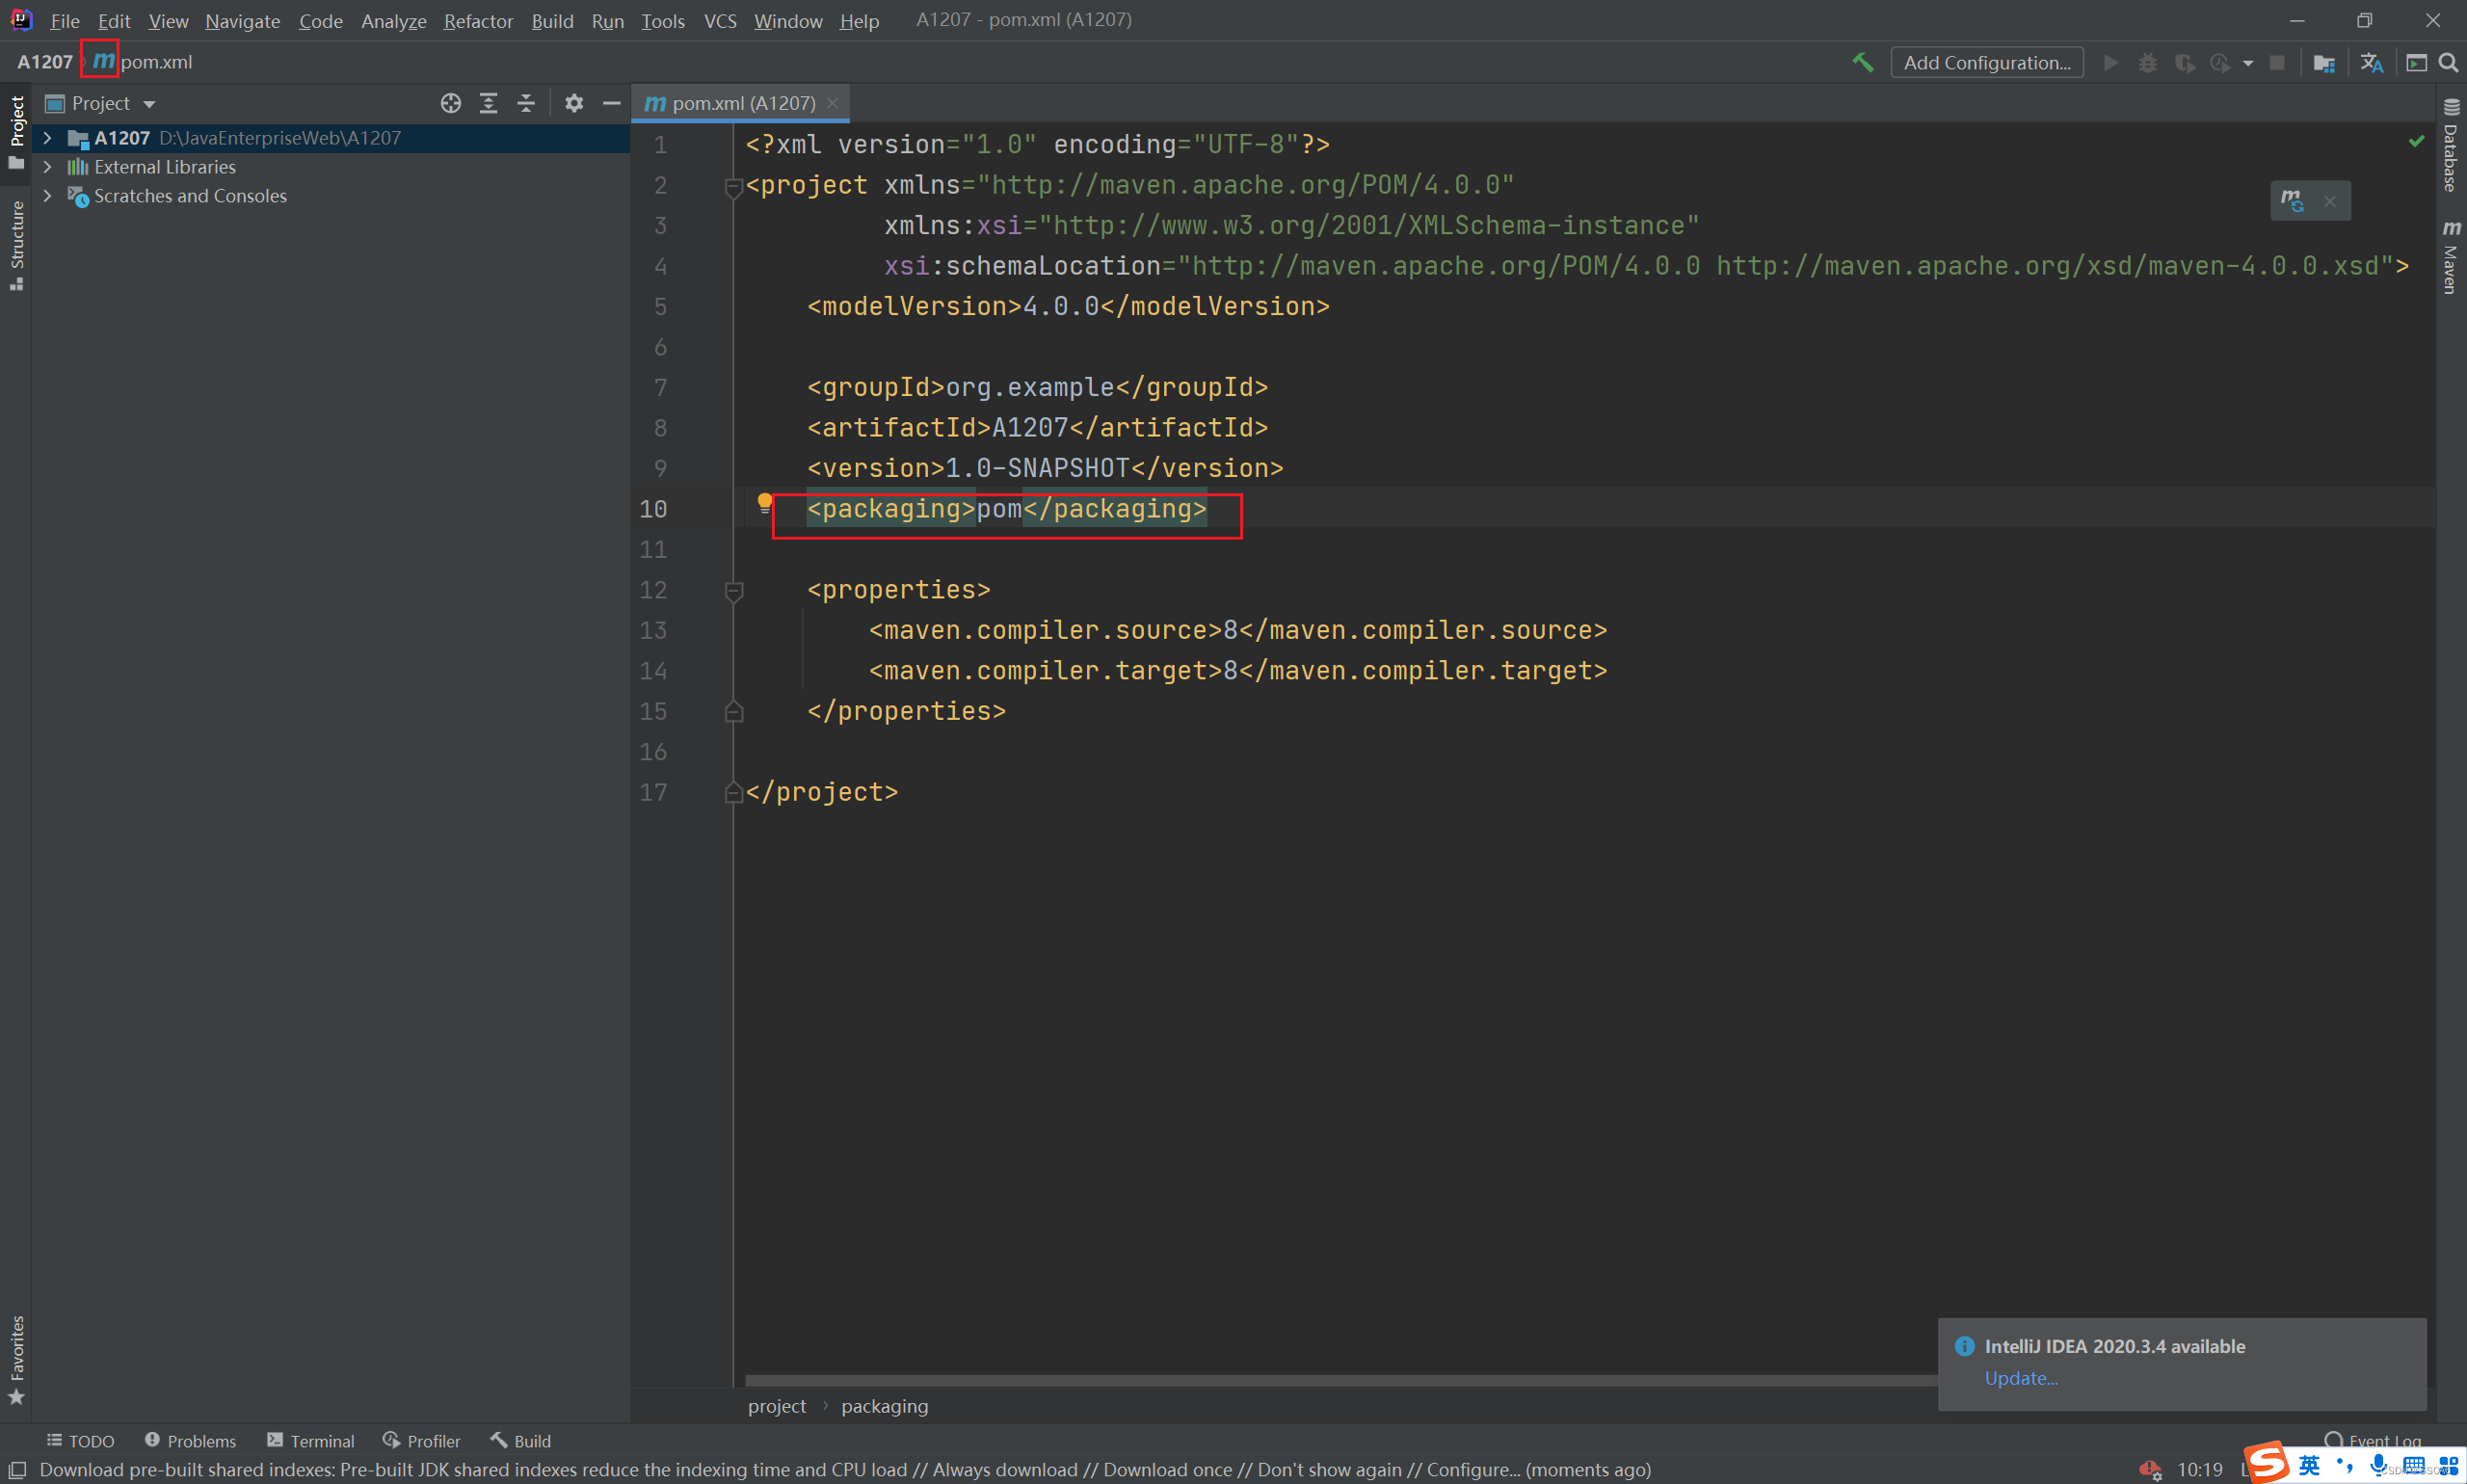Expand the A1207 project tree node
The height and width of the screenshot is (1484, 2467).
coord(47,138)
